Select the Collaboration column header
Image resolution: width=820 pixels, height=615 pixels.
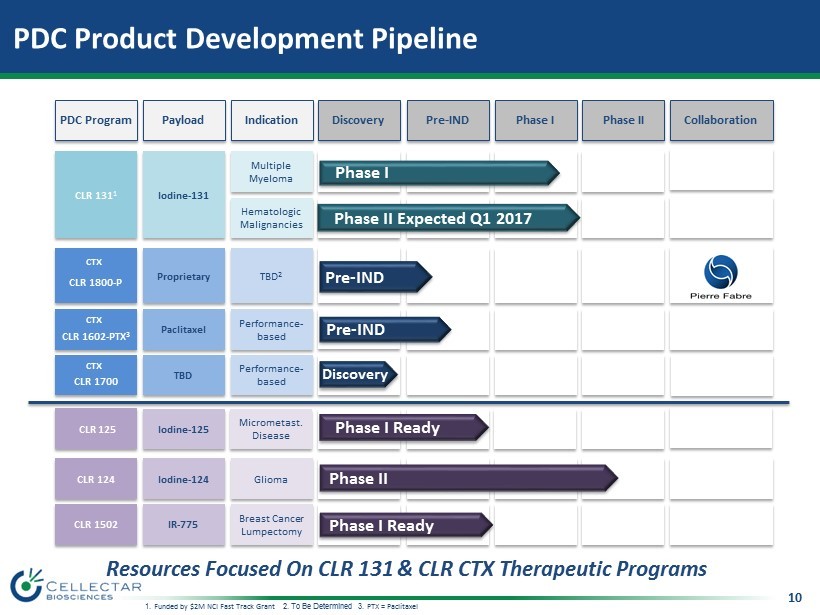point(720,120)
